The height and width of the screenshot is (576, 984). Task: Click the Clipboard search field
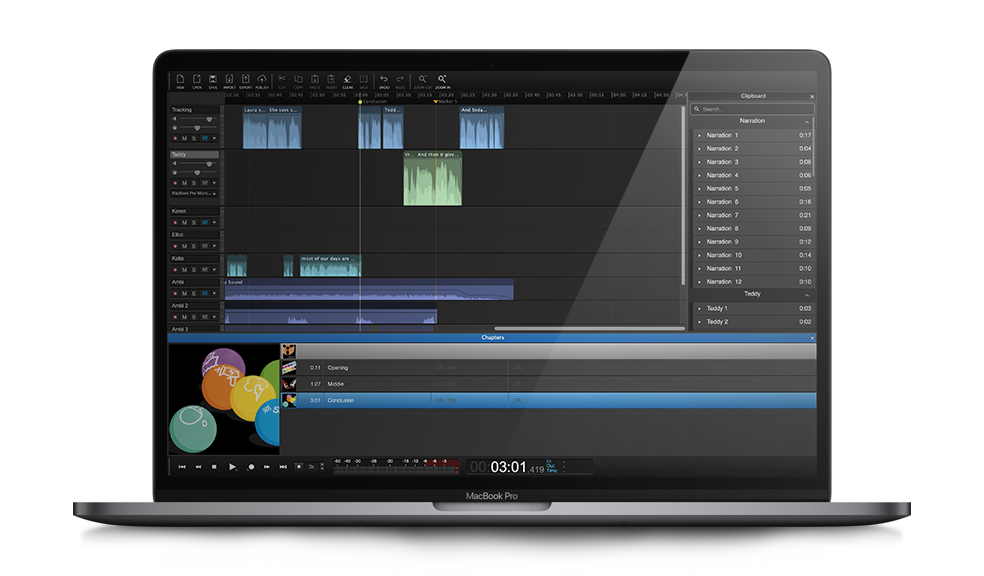coord(752,109)
